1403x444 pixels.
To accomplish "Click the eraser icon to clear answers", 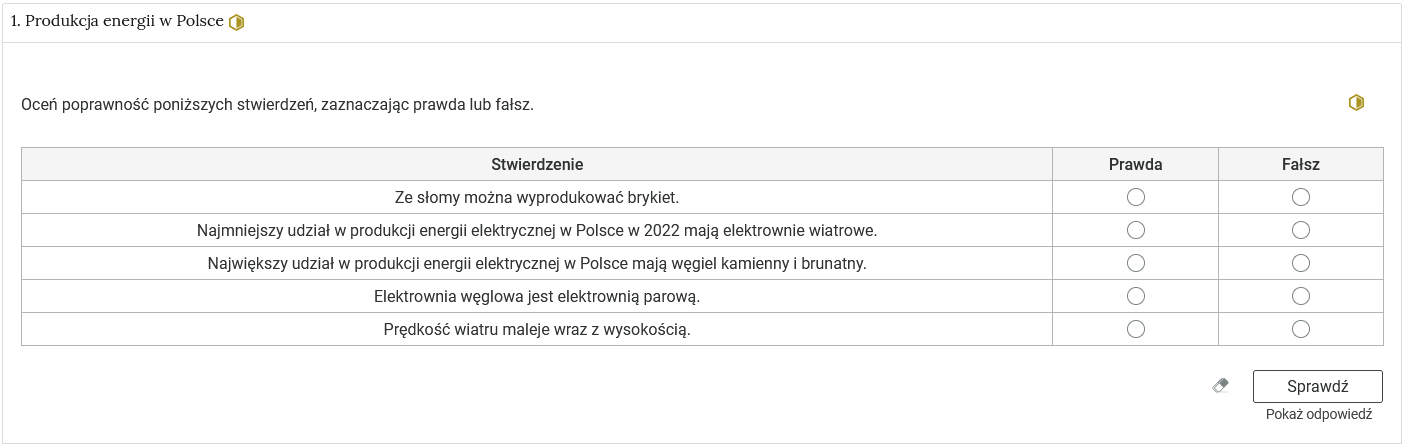I will pyautogui.click(x=1220, y=385).
